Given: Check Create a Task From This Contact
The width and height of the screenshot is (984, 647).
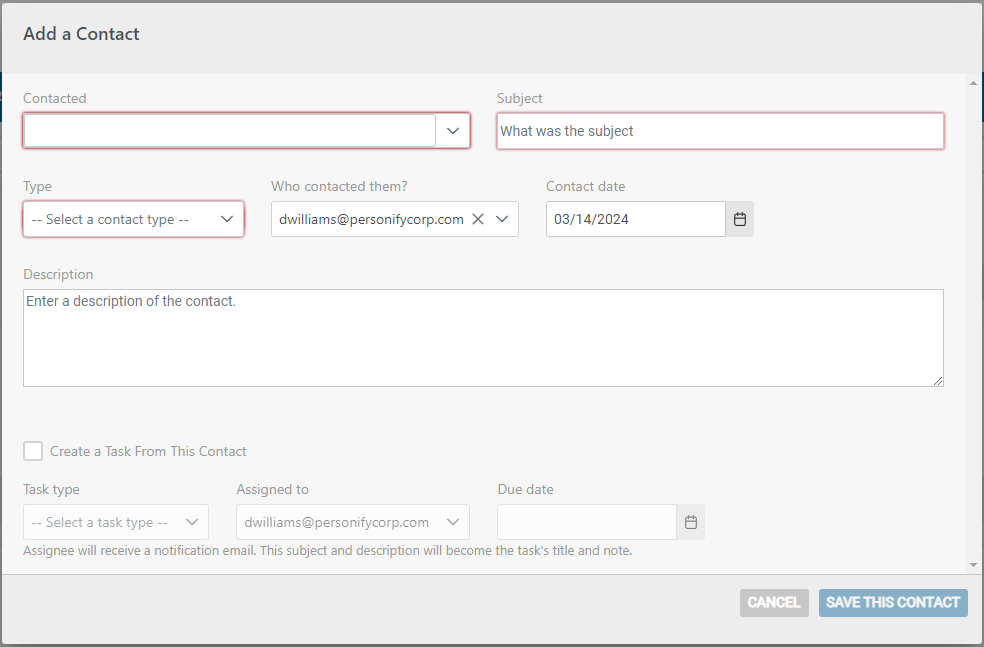Looking at the screenshot, I should [33, 451].
